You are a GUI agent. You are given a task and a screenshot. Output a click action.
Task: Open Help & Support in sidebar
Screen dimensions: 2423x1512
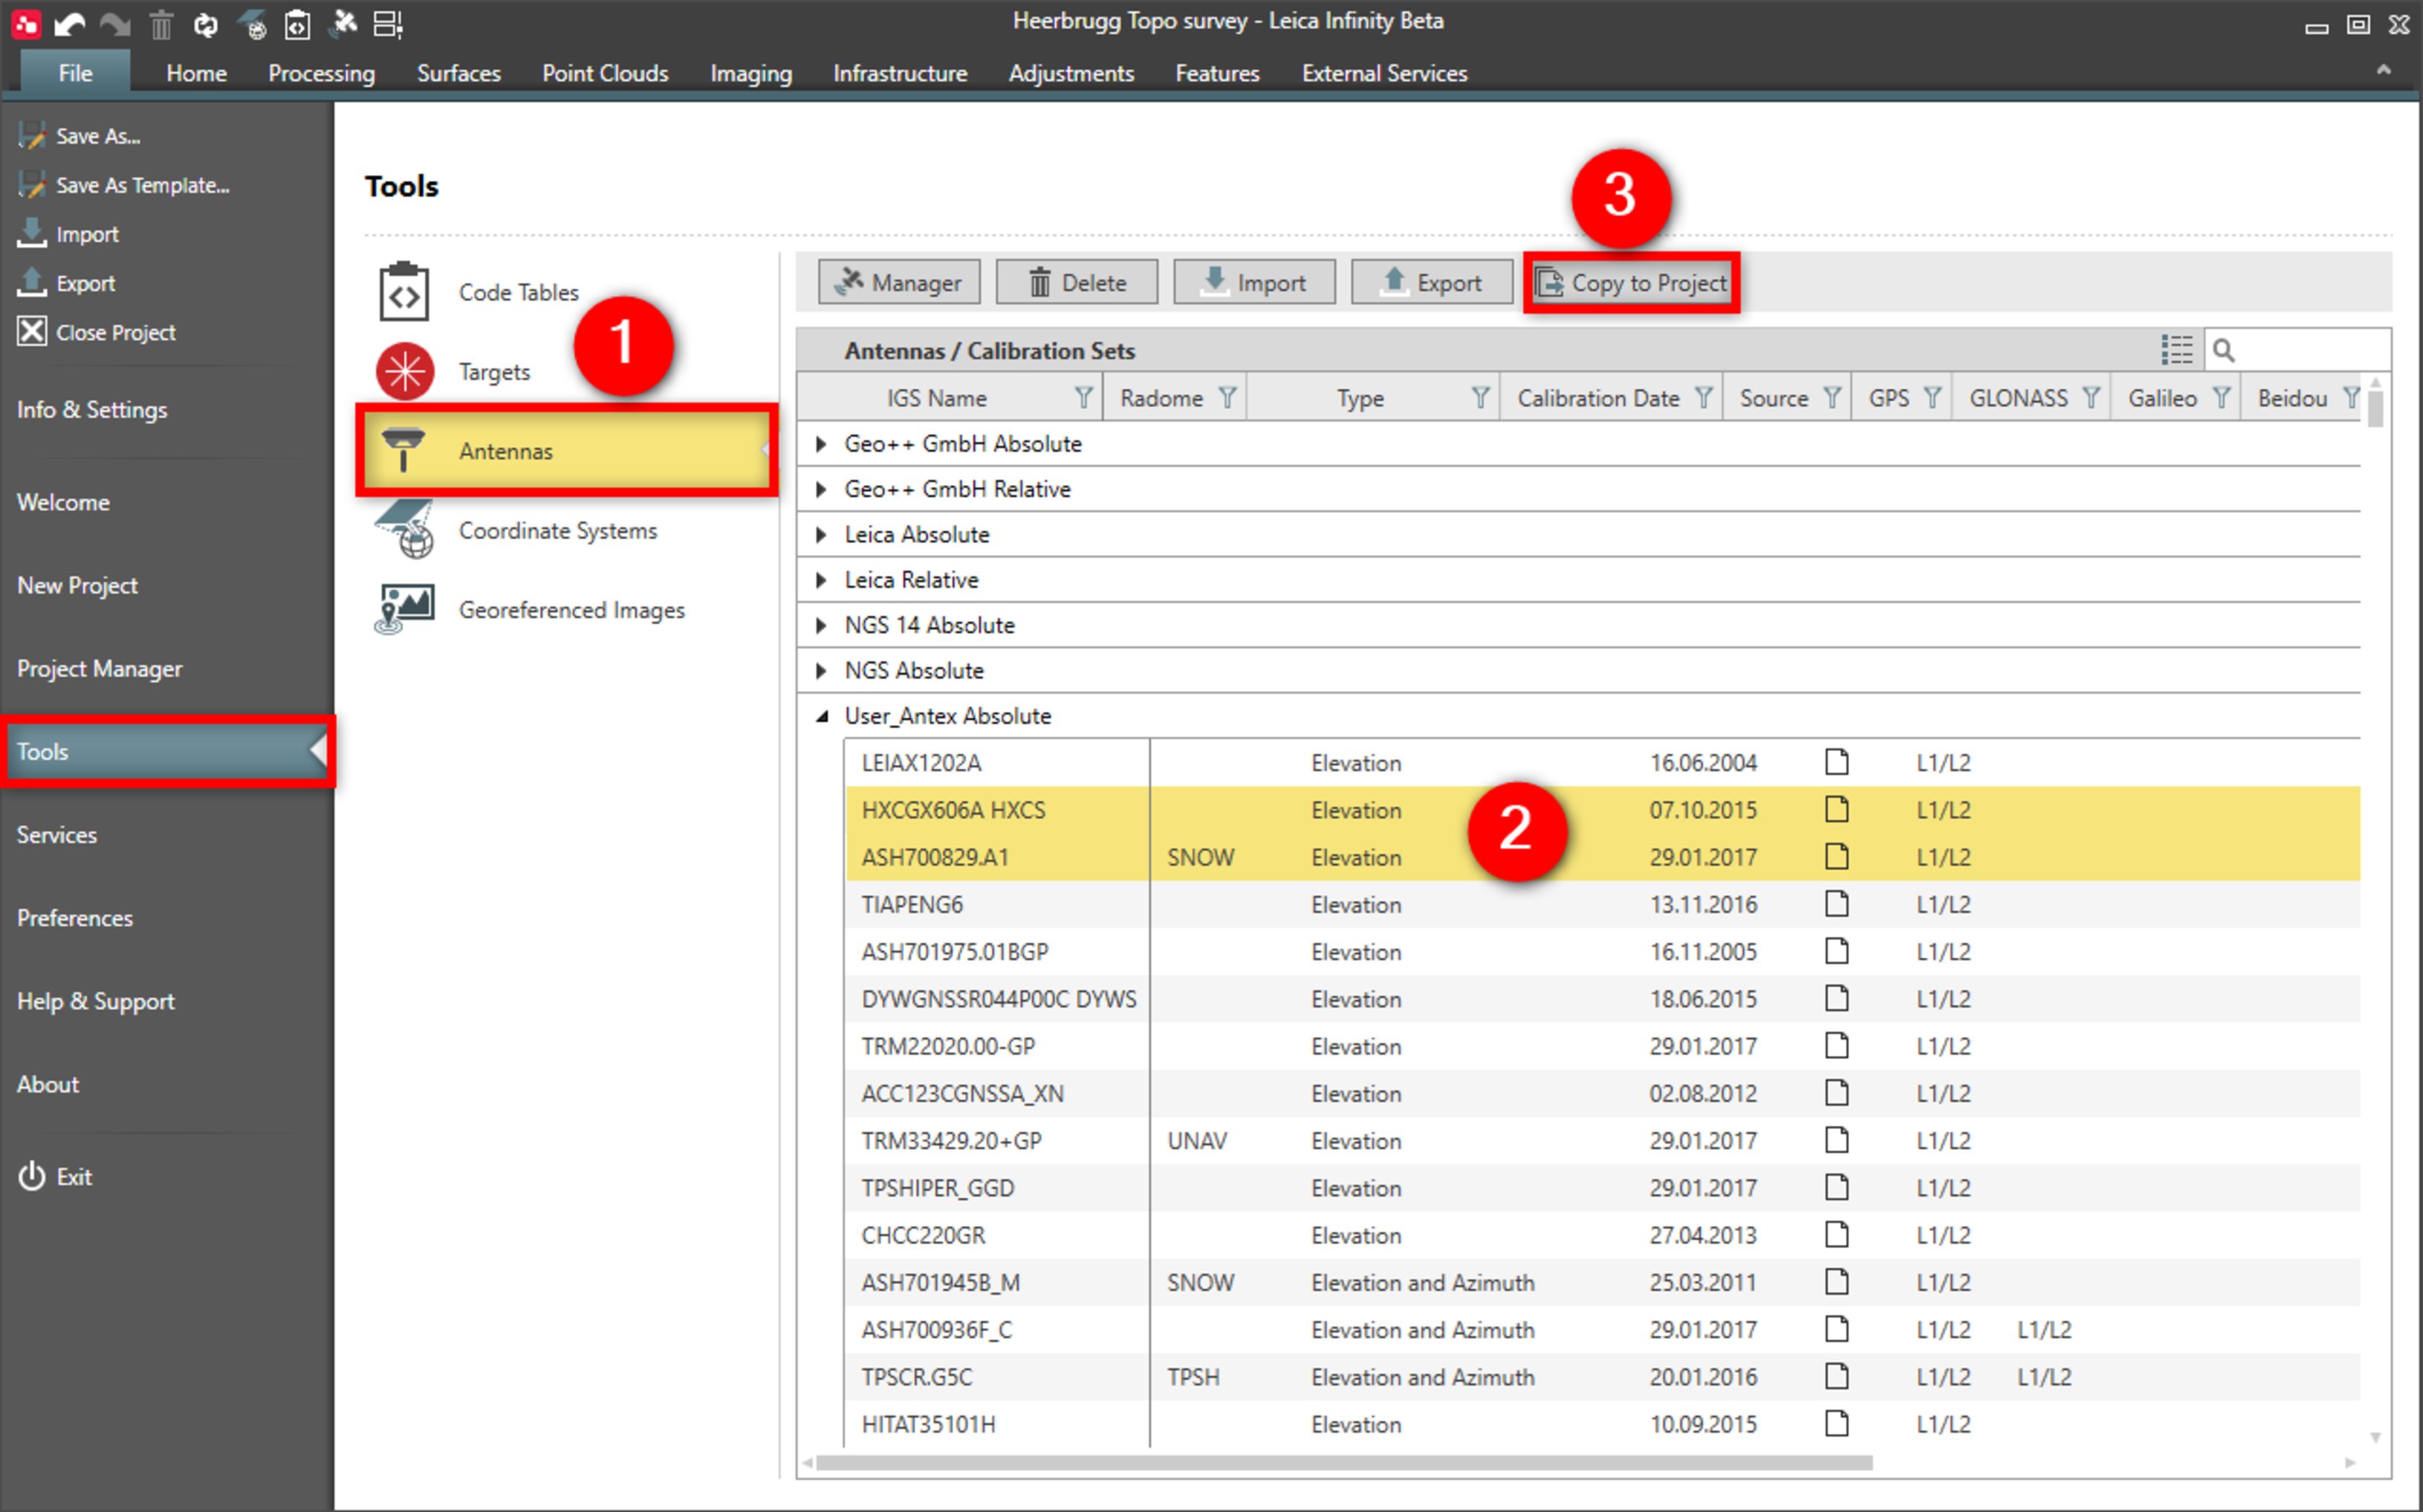click(95, 1000)
